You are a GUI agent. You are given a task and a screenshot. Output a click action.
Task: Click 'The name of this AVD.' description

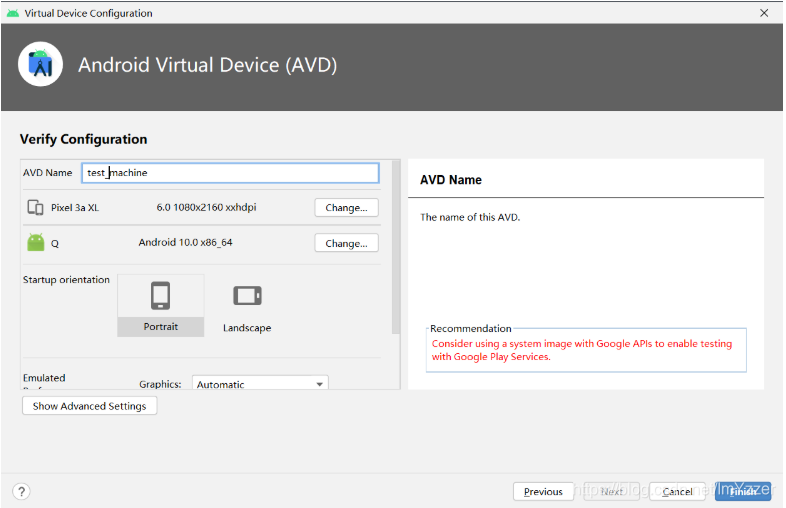tap(470, 217)
